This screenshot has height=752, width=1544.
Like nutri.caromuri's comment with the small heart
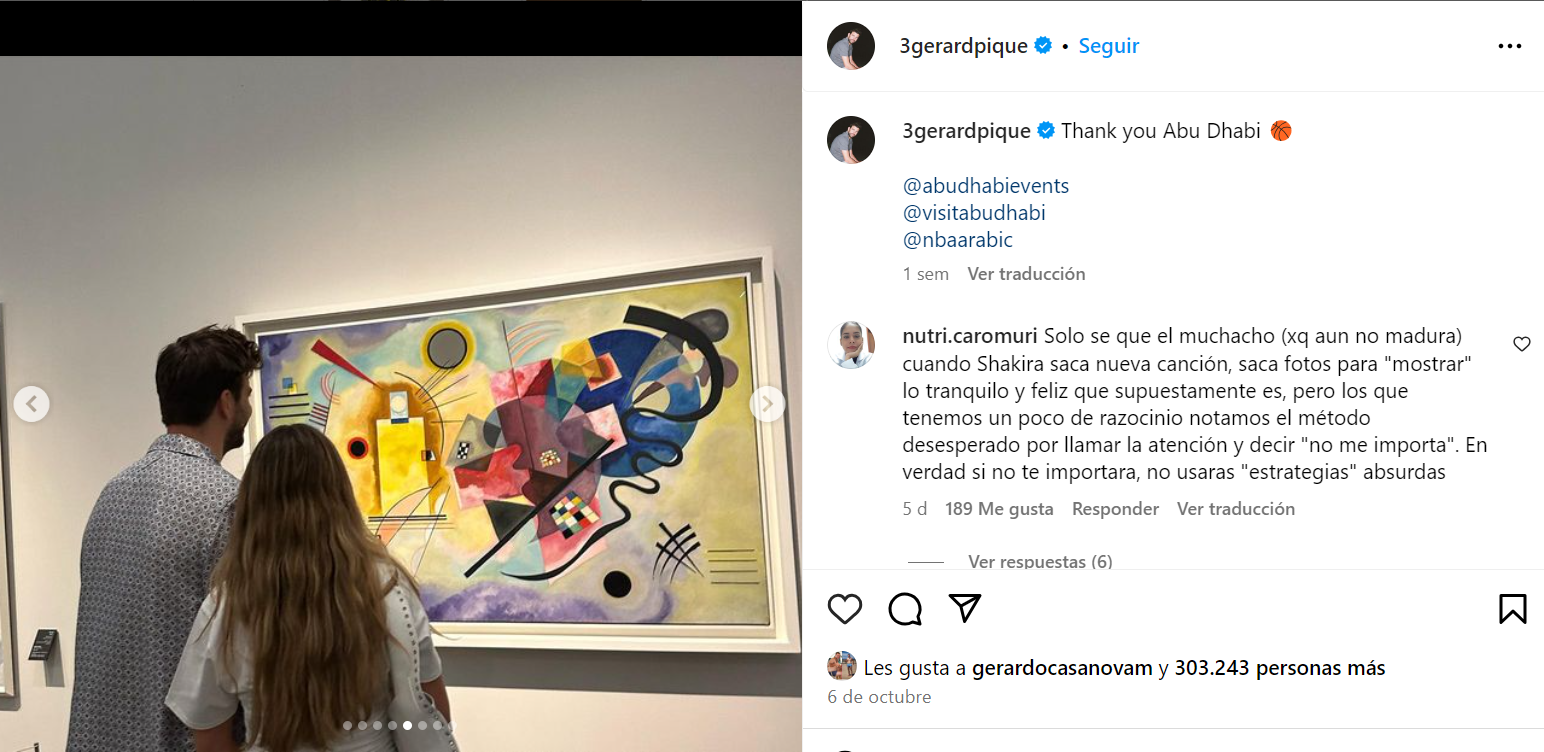pyautogui.click(x=1521, y=344)
